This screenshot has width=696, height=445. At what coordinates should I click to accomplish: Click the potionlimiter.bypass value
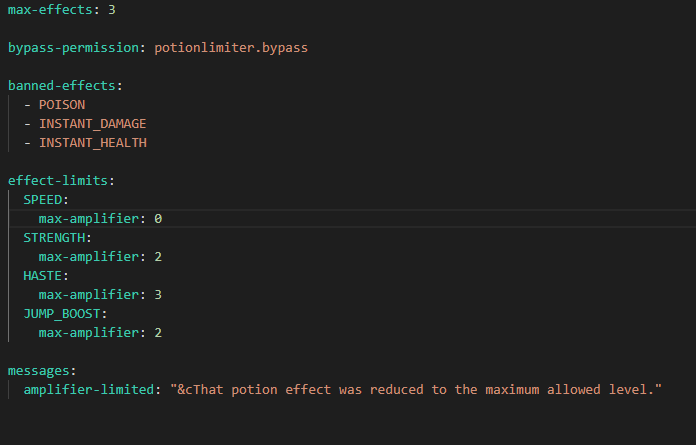[x=231, y=48]
